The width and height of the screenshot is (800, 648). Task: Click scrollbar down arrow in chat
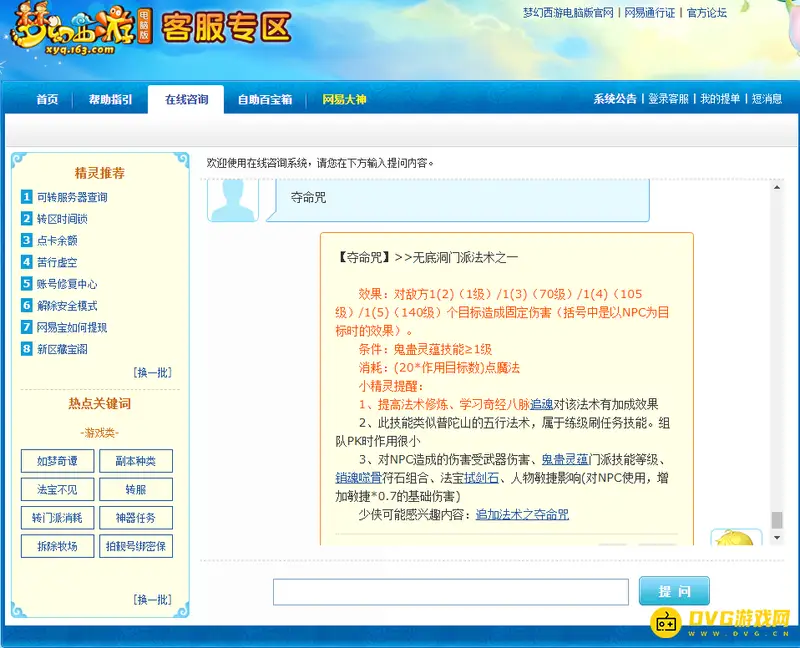(x=777, y=537)
